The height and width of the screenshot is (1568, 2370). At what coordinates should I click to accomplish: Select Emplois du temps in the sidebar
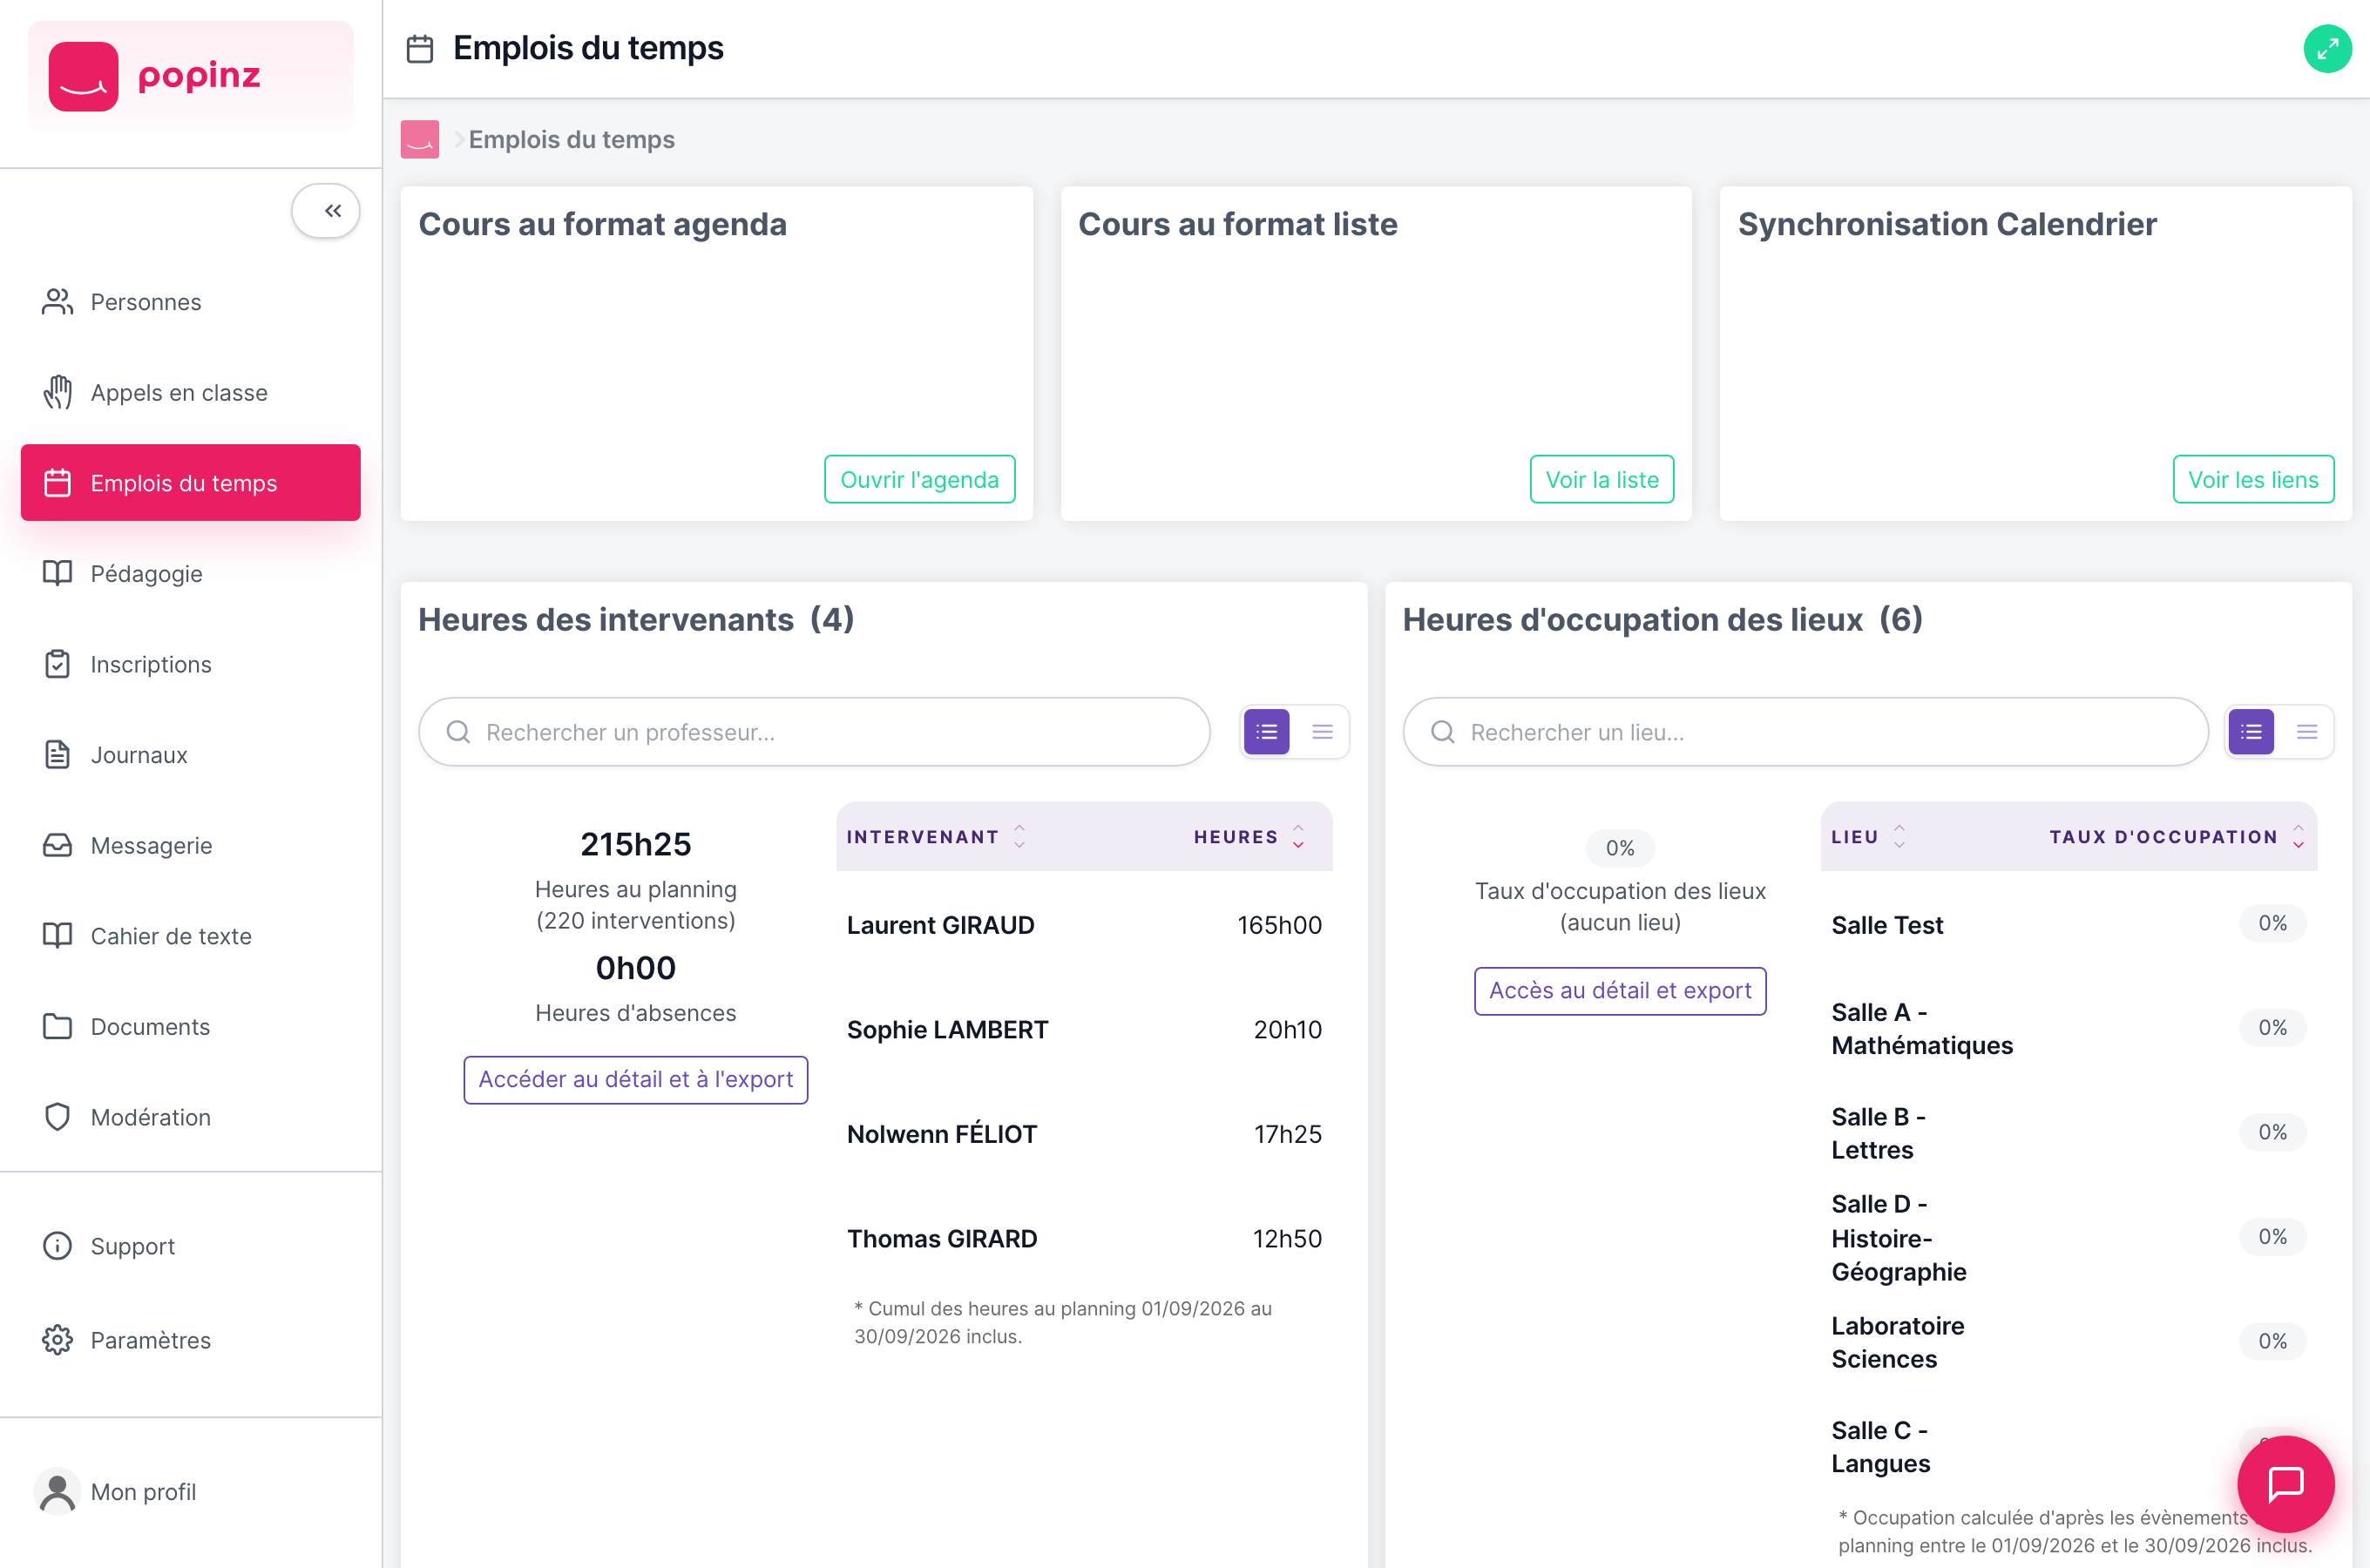click(x=190, y=483)
